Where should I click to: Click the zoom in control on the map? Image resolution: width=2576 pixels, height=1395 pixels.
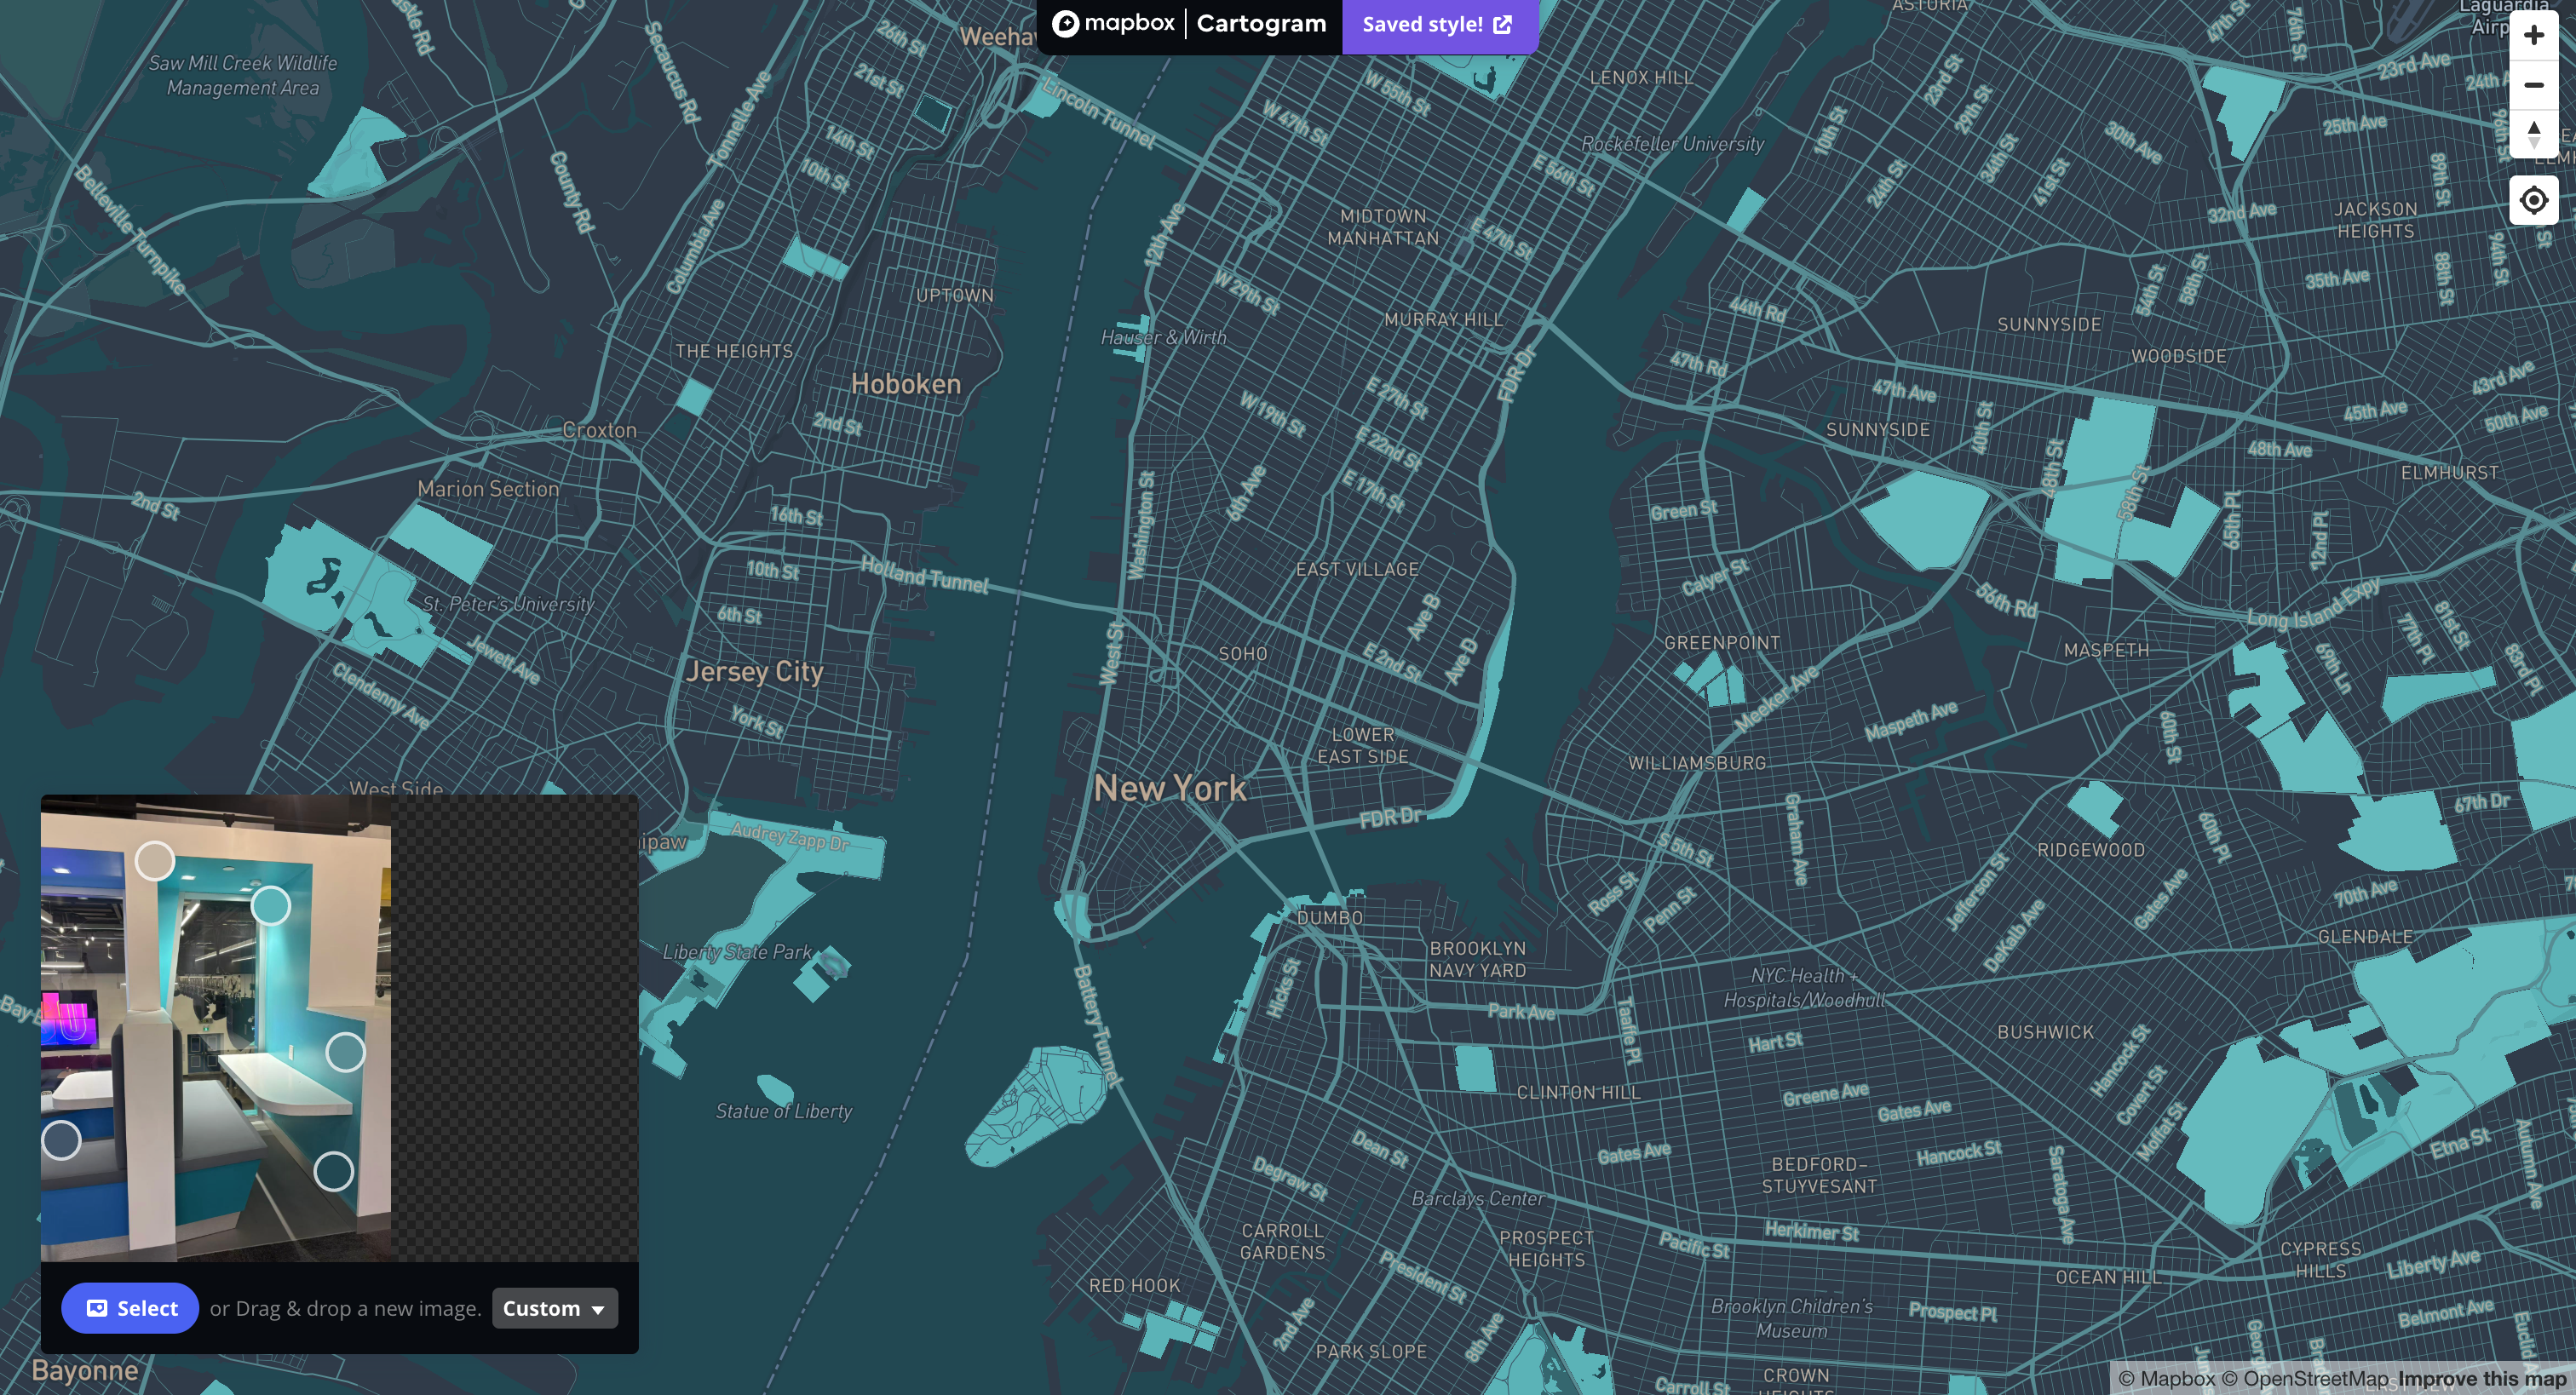[2533, 33]
